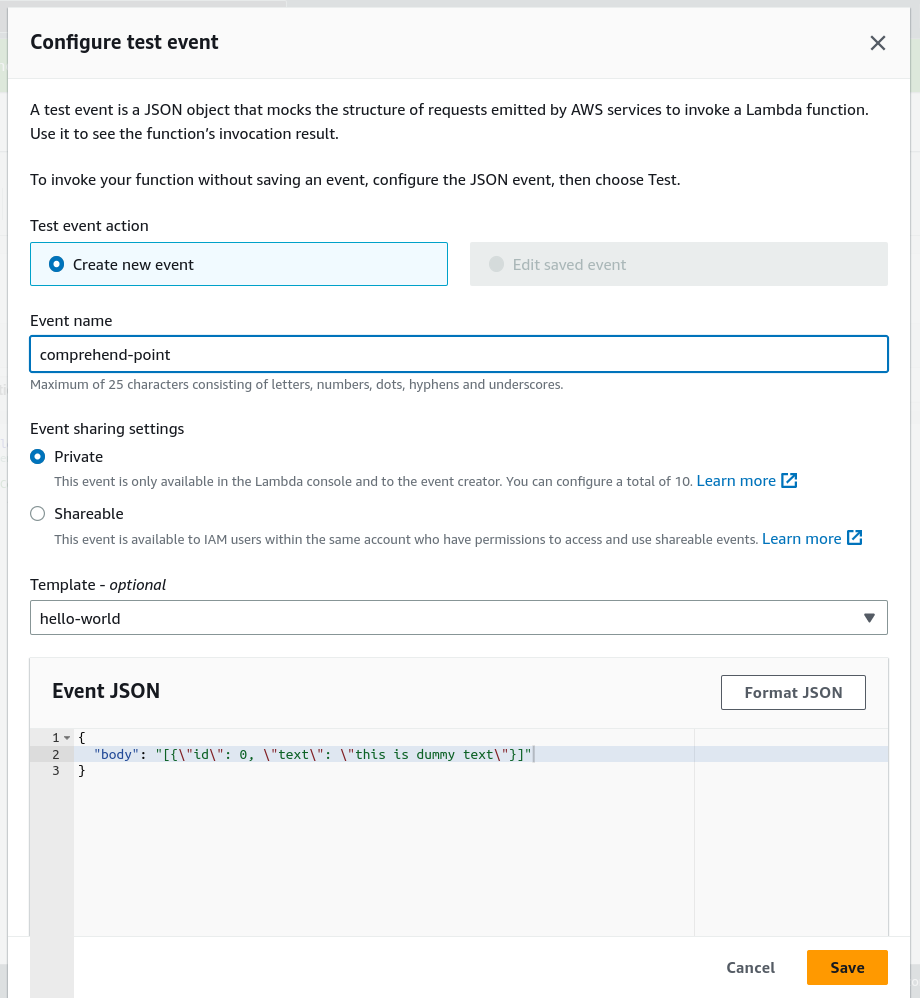Screen dimensions: 920x998
Task: Click the Event JSON heading
Action: point(106,691)
